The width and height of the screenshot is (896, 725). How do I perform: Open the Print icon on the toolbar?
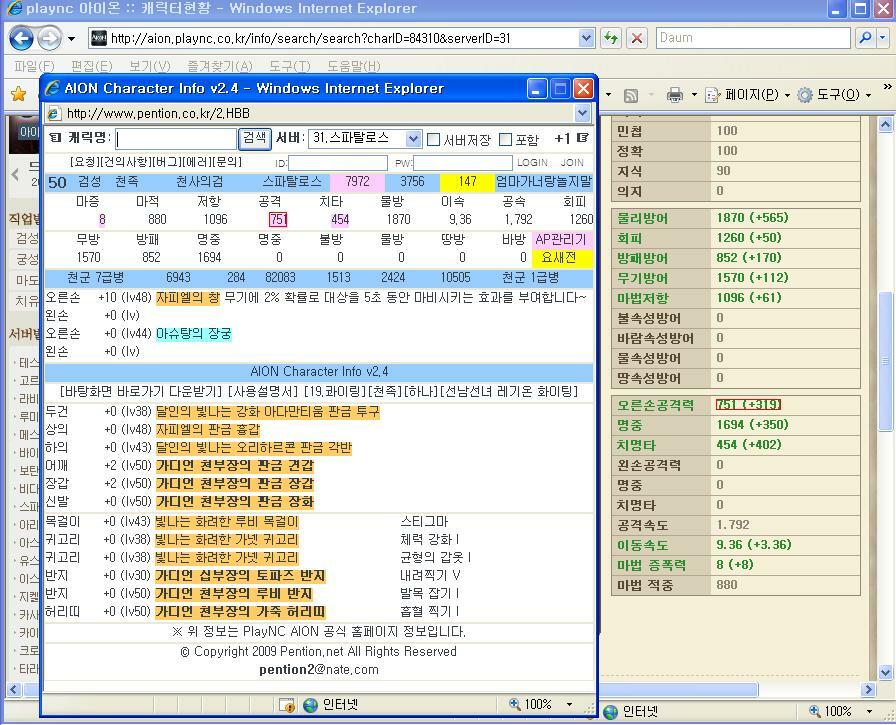click(x=675, y=94)
